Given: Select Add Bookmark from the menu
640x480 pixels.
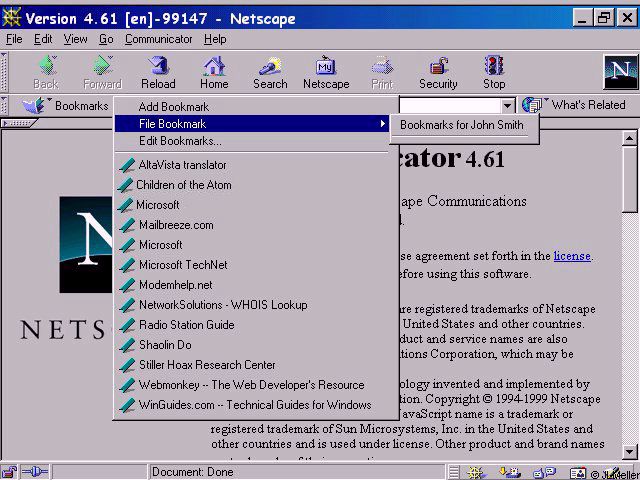Looking at the screenshot, I should 174,107.
